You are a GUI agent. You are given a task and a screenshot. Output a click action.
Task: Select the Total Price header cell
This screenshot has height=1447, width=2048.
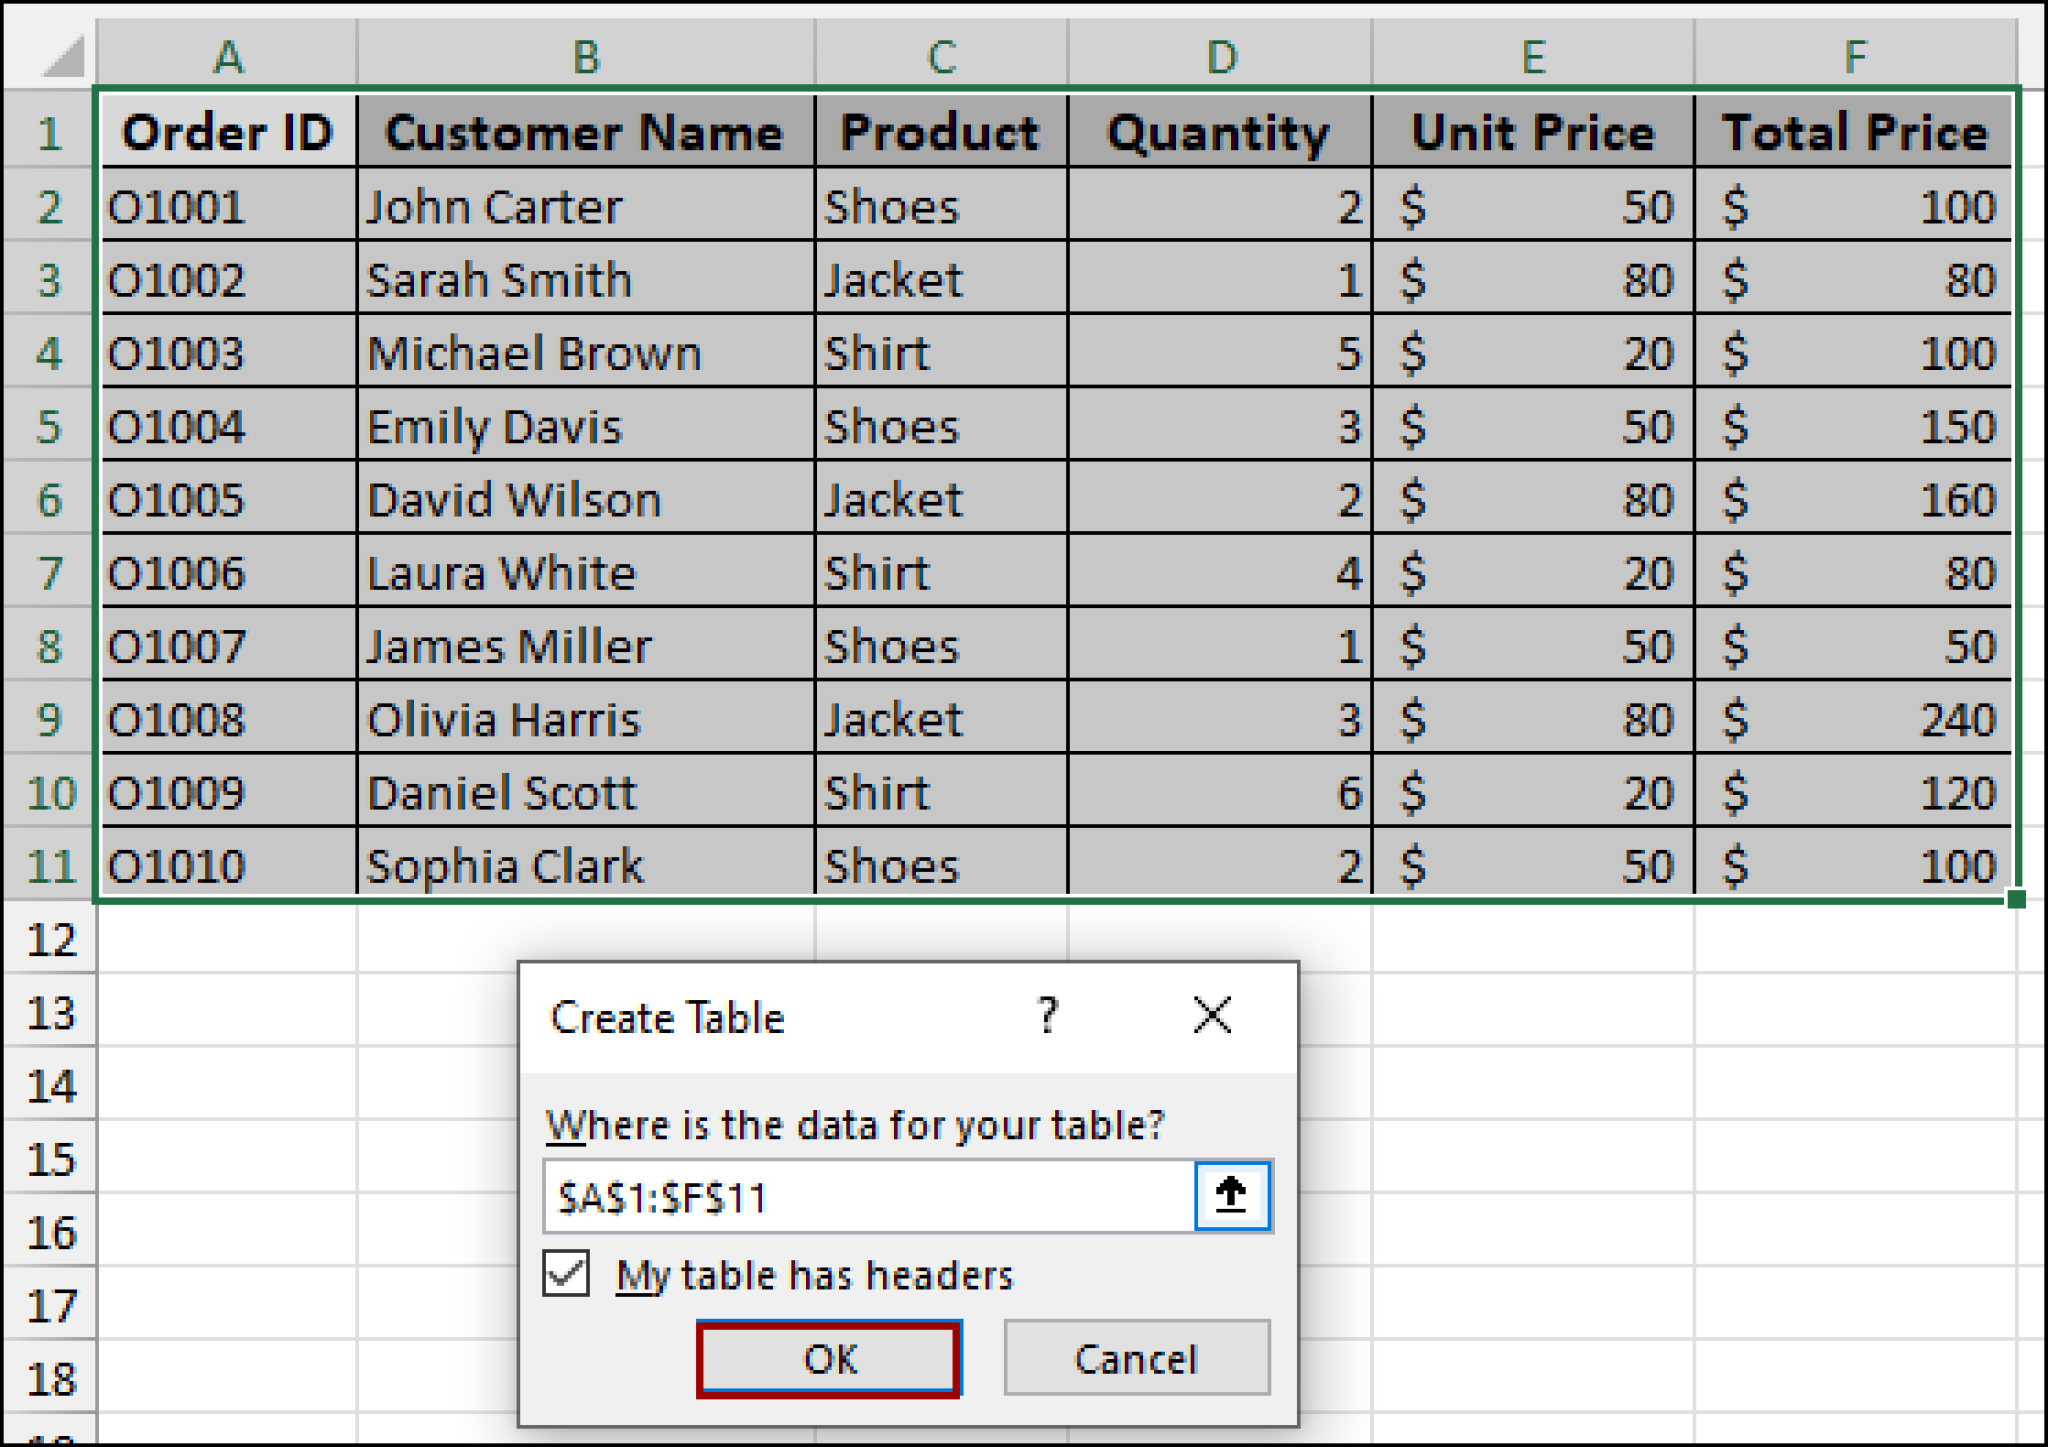pos(1855,133)
